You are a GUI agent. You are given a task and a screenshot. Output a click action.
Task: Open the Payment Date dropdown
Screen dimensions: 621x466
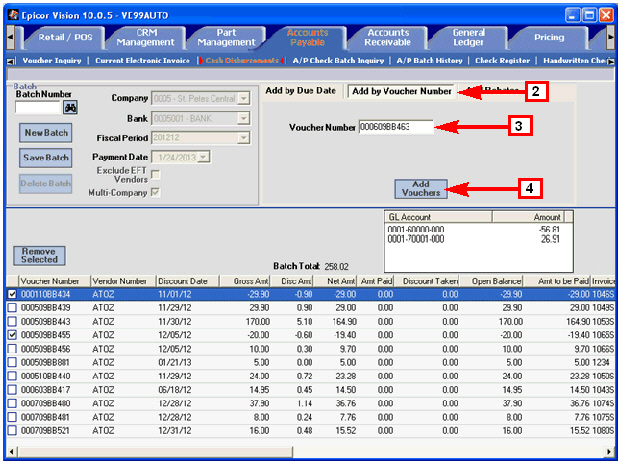(204, 157)
